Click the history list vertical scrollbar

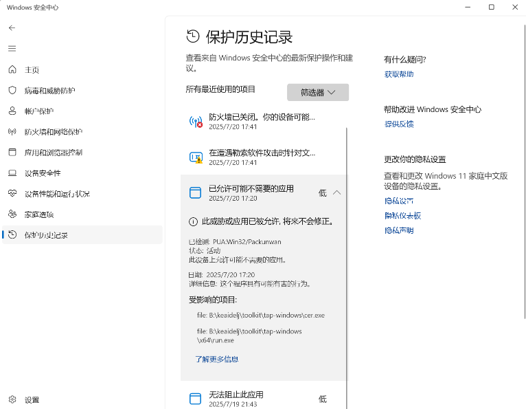point(347,268)
